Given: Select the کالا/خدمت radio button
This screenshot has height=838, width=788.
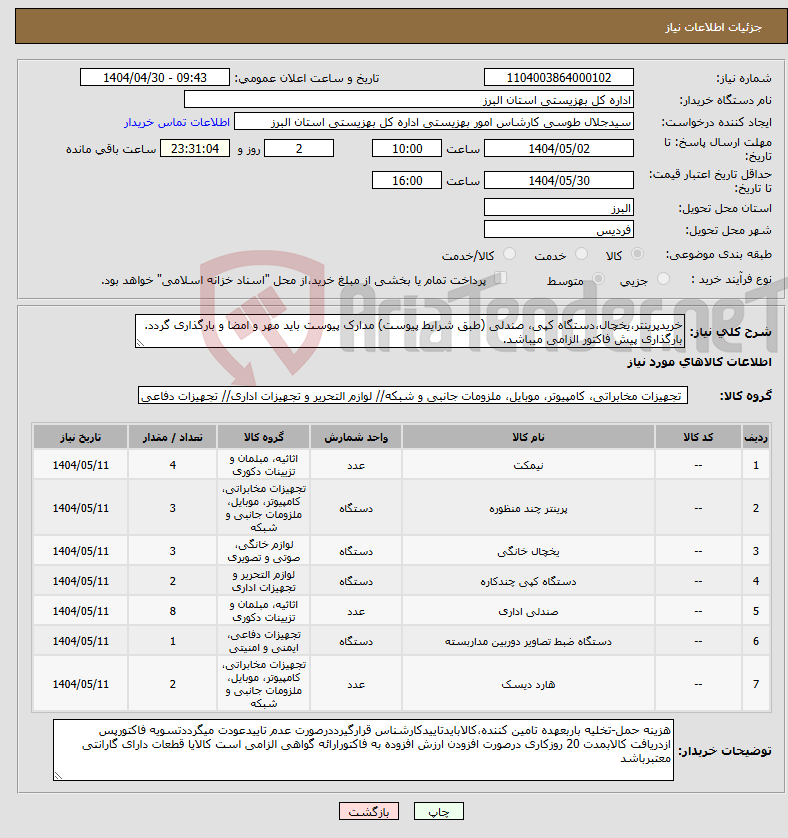Looking at the screenshot, I should click(x=509, y=254).
